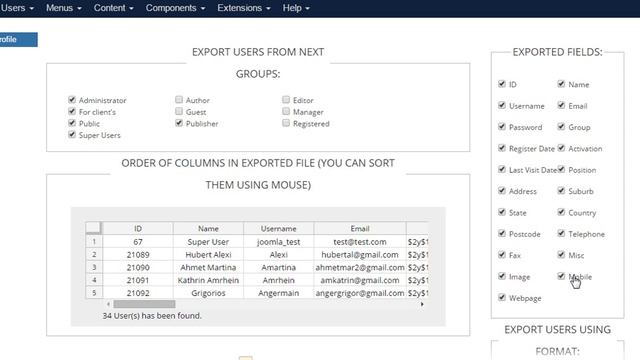This screenshot has width=640, height=360.
Task: Toggle the Email exported field checkbox
Action: 561,105
